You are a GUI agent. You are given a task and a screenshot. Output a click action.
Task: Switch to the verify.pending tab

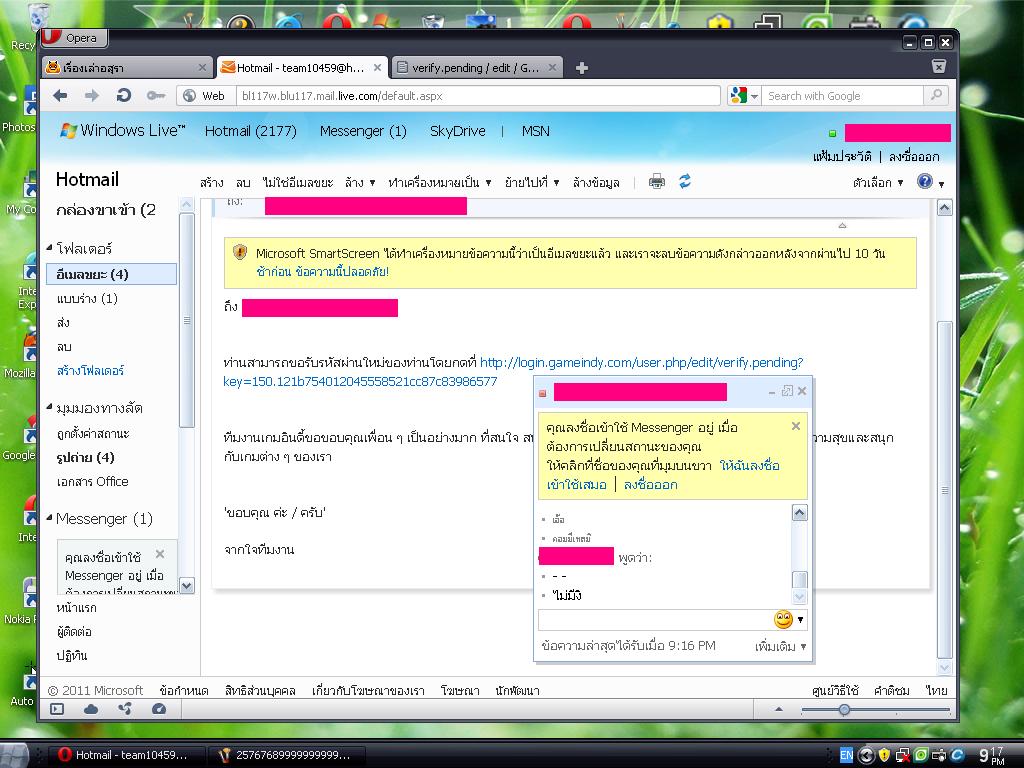point(477,67)
